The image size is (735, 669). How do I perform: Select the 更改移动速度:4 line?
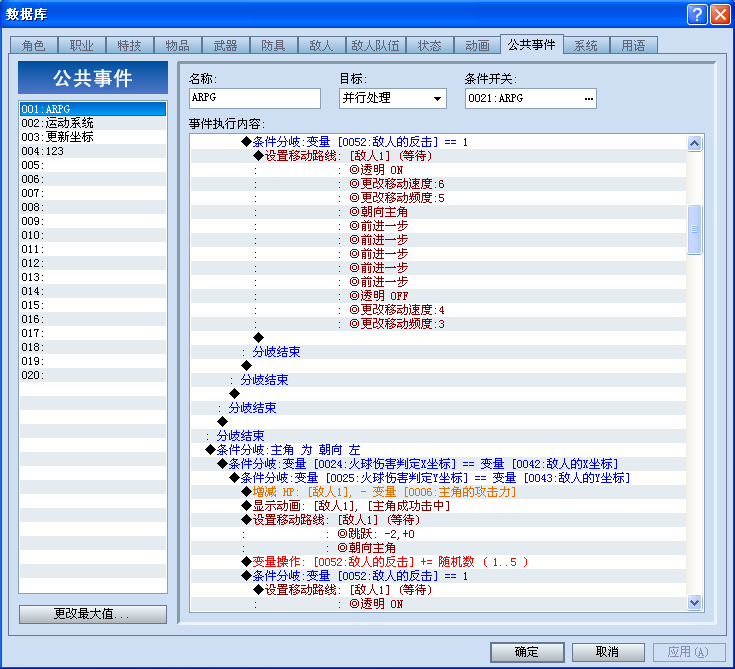pyautogui.click(x=438, y=310)
